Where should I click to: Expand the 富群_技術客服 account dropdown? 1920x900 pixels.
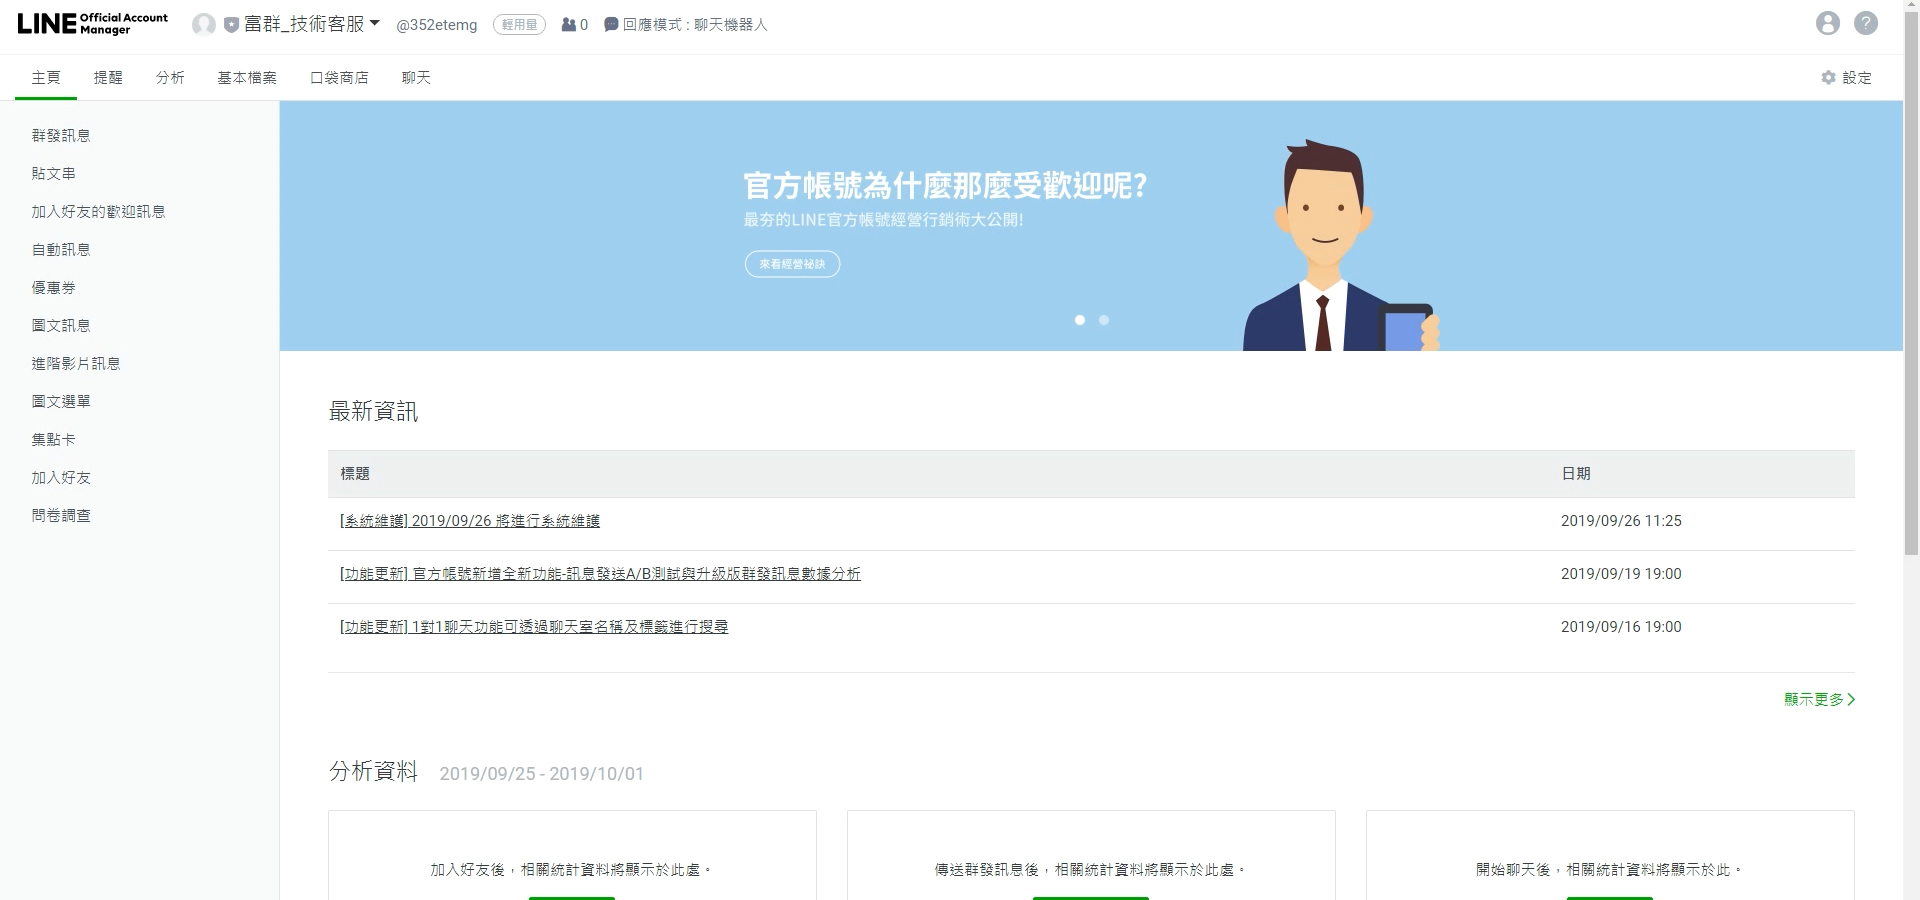click(312, 24)
